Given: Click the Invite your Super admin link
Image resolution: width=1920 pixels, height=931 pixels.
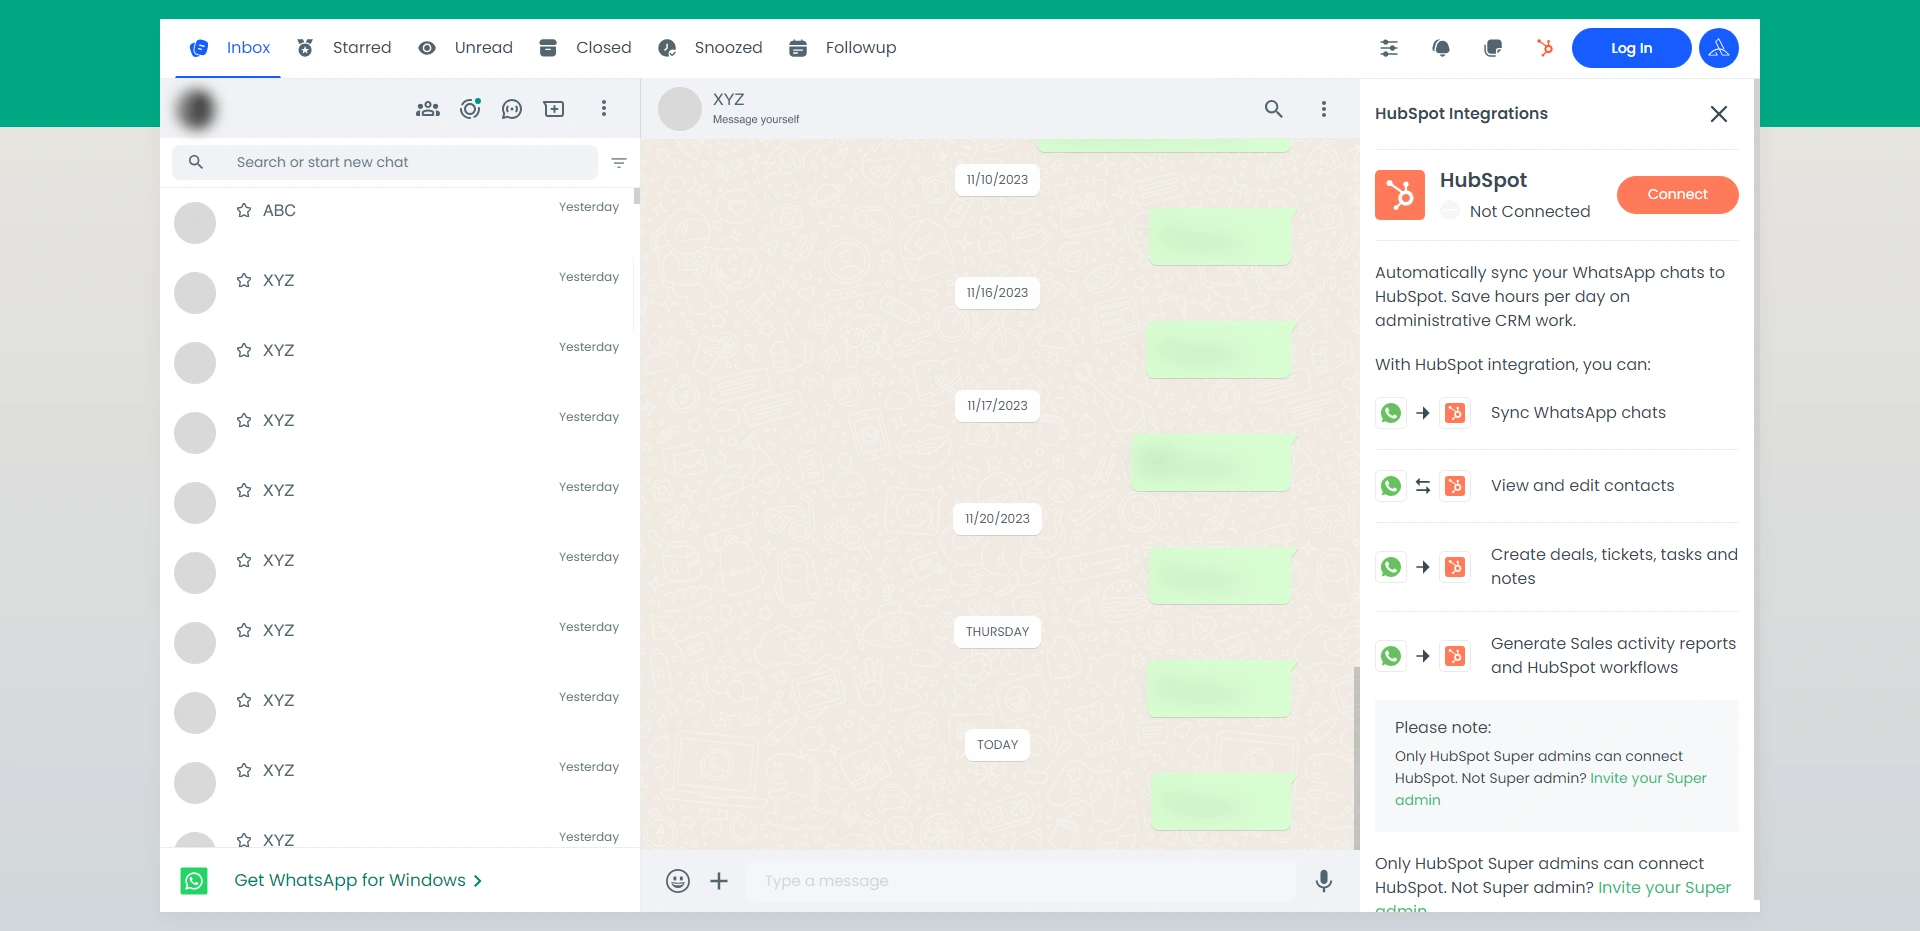Looking at the screenshot, I should 1647,778.
